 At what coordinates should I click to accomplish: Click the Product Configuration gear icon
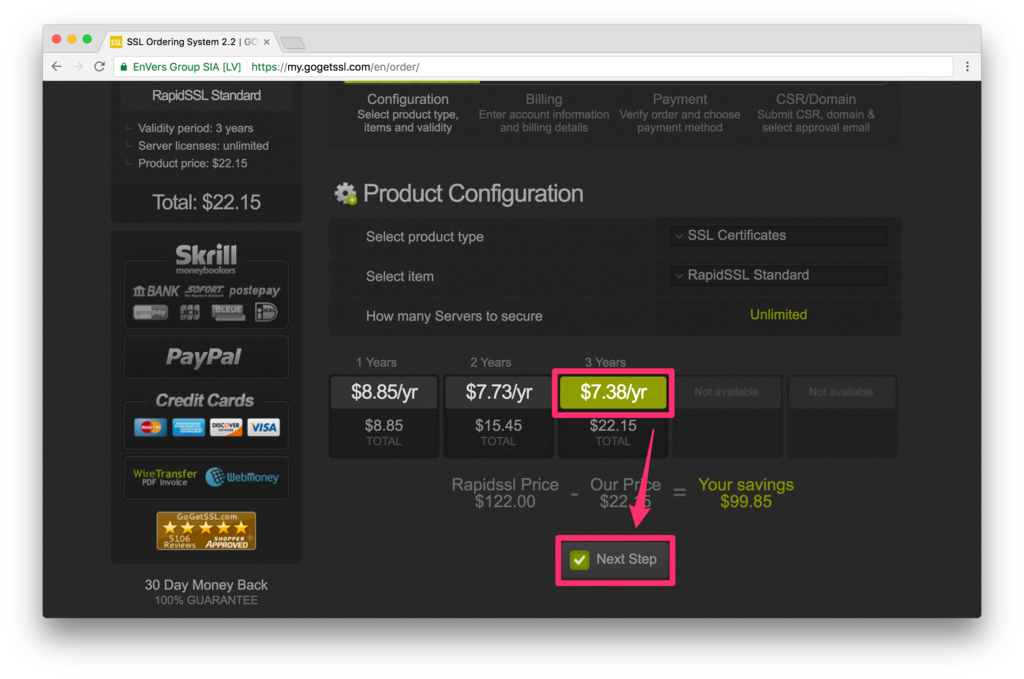(x=345, y=193)
